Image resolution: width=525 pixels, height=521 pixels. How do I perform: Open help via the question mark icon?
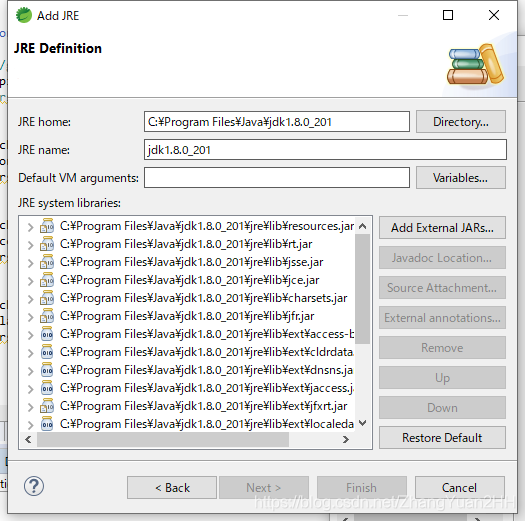point(34,486)
